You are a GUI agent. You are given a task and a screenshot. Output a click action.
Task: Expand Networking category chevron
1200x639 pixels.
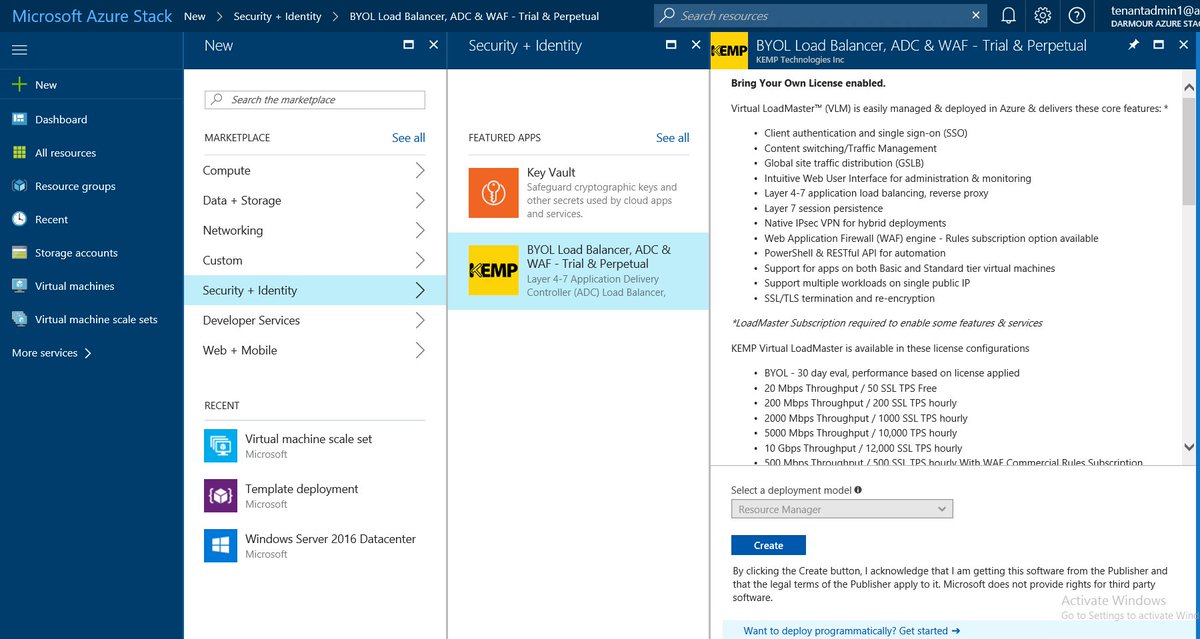pos(420,231)
